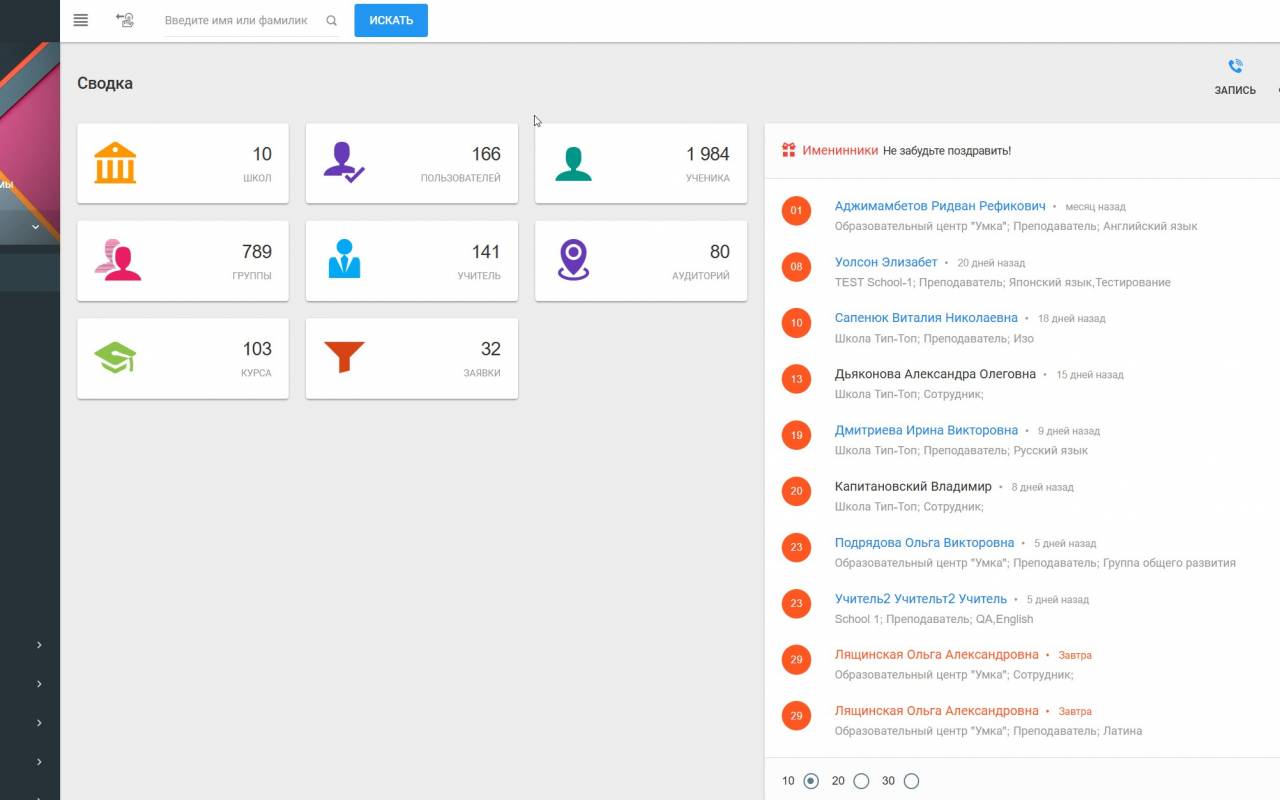The height and width of the screenshot is (800, 1280).
Task: Click the 19 date badge for Дмитриева
Action: click(x=796, y=435)
